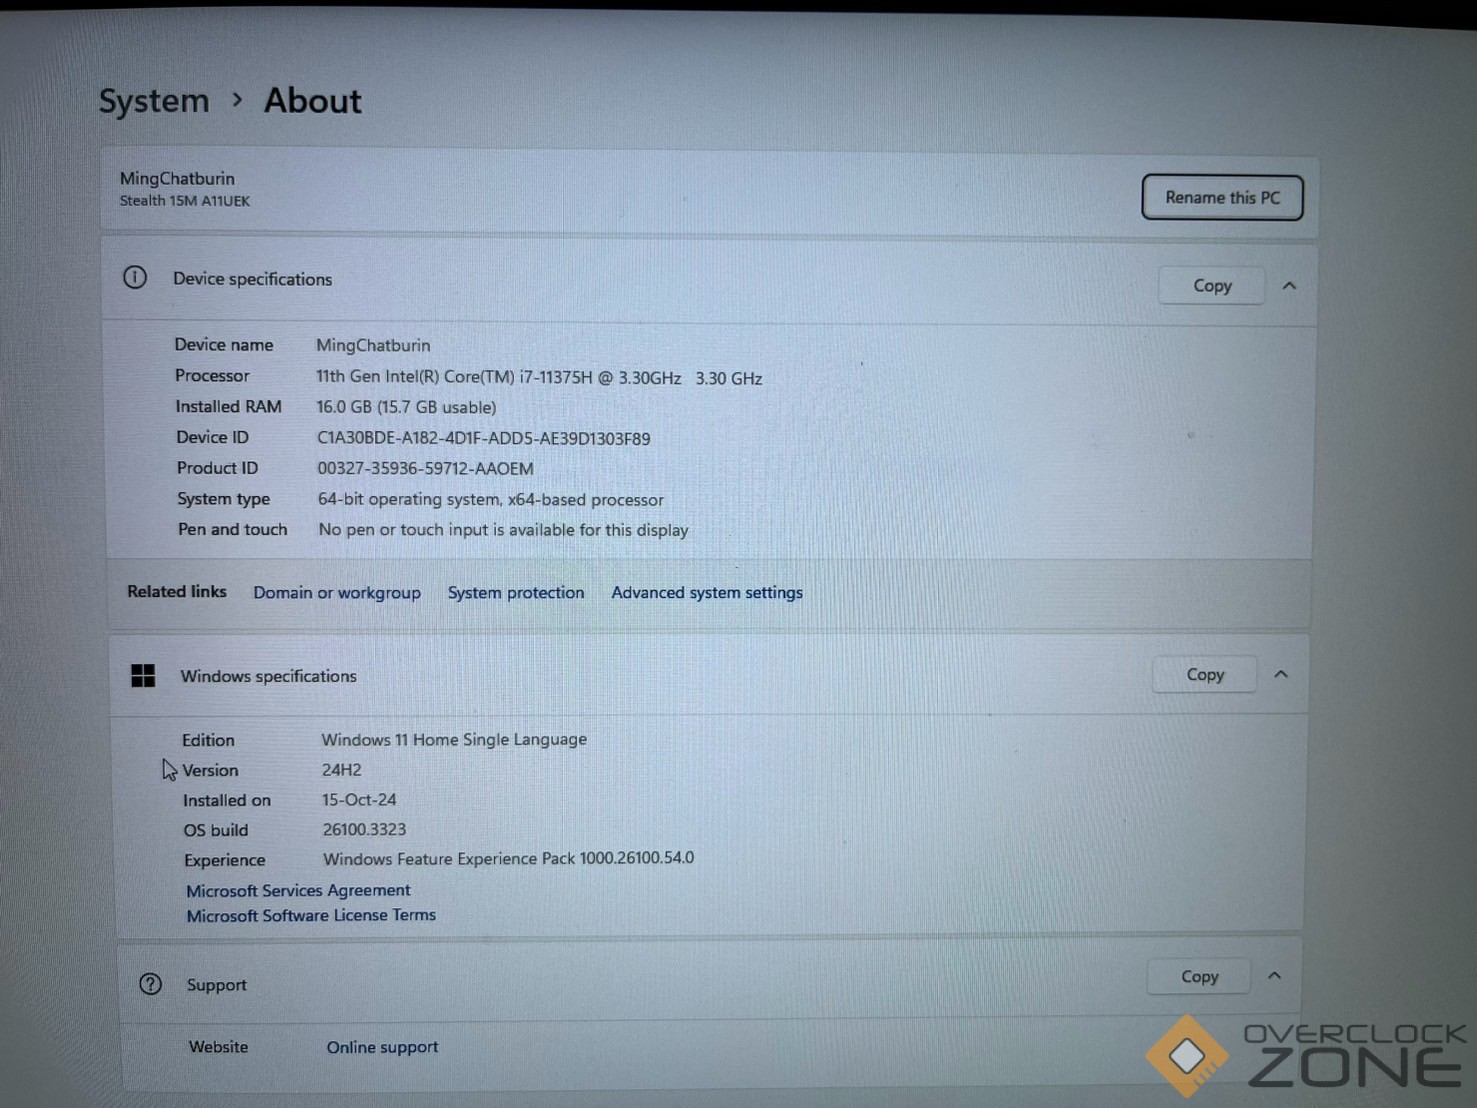Screen dimensions: 1477x1108
Task: Select the Version value 24H2
Action: click(x=341, y=770)
